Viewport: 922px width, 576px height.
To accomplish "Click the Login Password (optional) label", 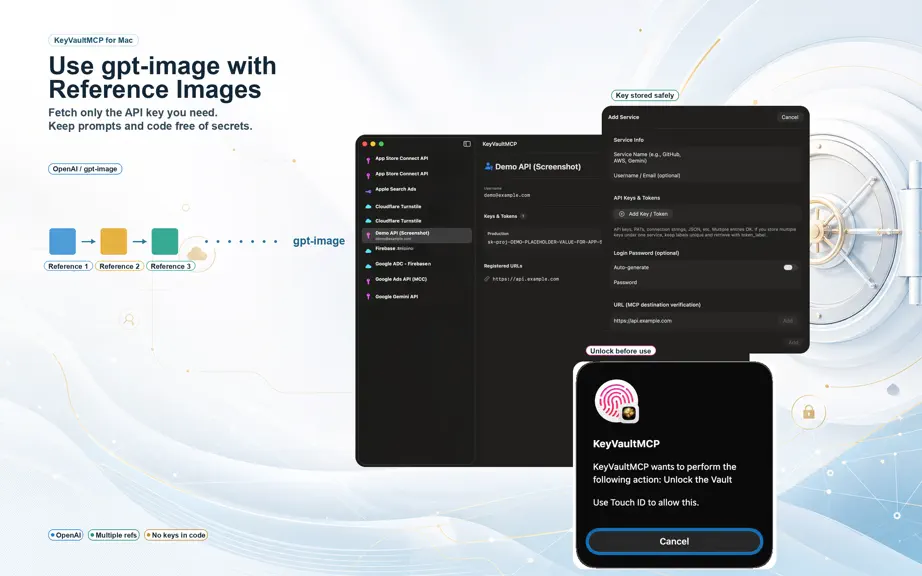I will (x=646, y=253).
